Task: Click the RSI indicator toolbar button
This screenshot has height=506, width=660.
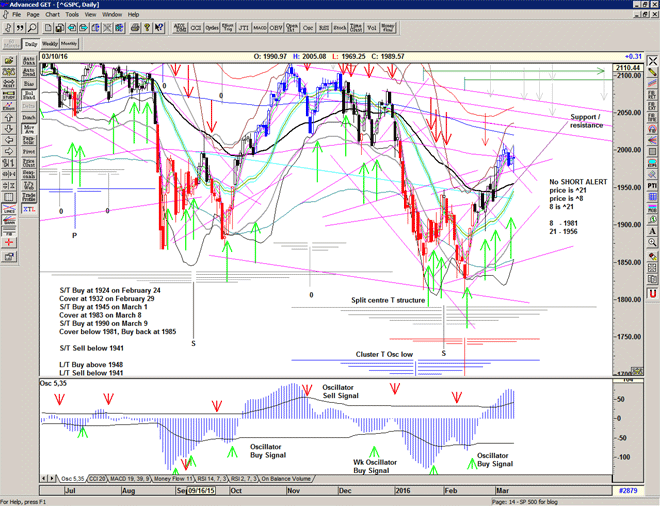Action: (x=325, y=27)
